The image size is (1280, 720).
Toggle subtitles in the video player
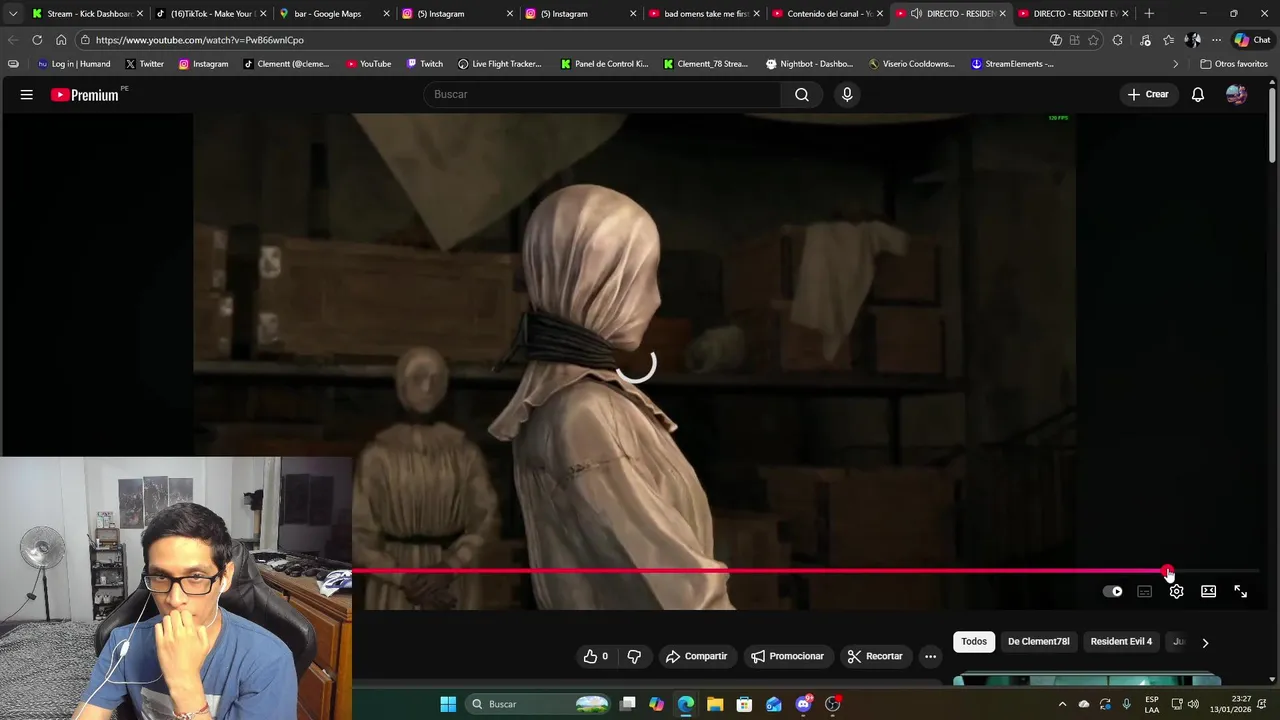[1145, 591]
